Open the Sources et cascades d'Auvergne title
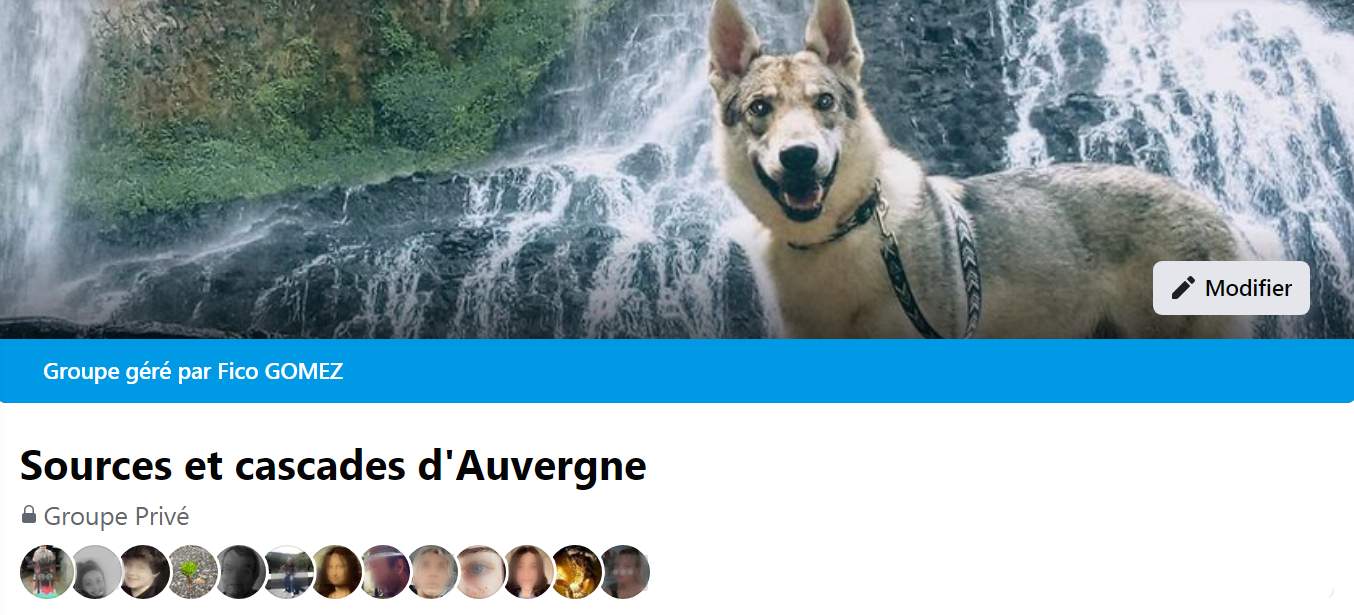Screen dimensions: 1354x615 (x=333, y=465)
